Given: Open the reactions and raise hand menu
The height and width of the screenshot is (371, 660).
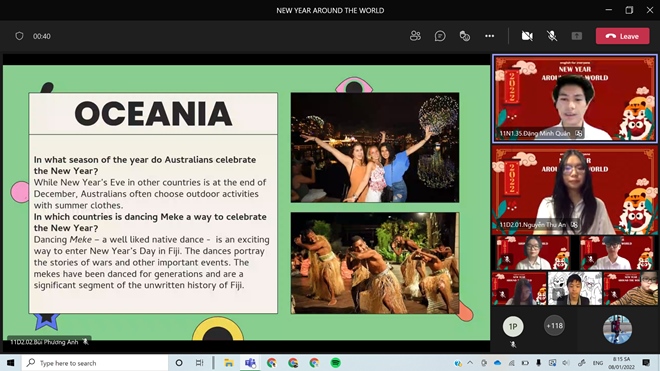Looking at the screenshot, I should 465,36.
